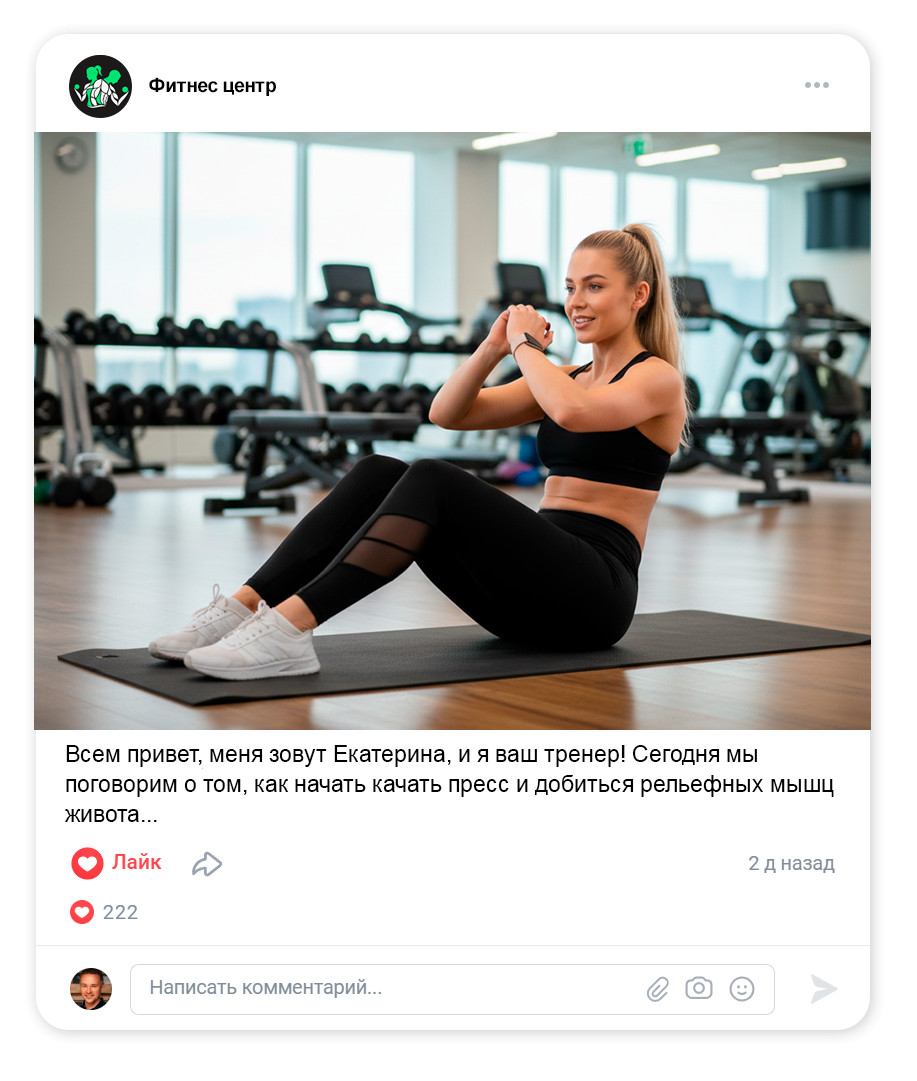Open the three-dot post options menu
Viewport: 917px width, 1081px height.
817,85
